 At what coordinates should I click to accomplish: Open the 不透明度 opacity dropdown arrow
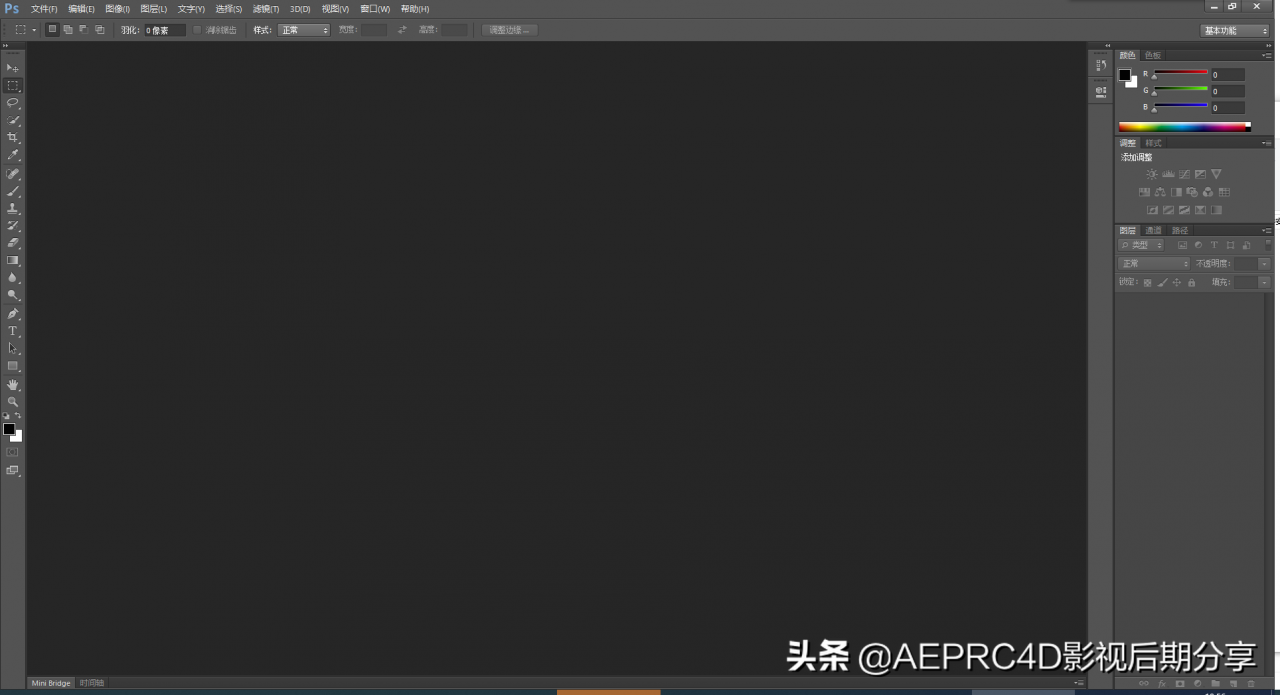pyautogui.click(x=1264, y=264)
